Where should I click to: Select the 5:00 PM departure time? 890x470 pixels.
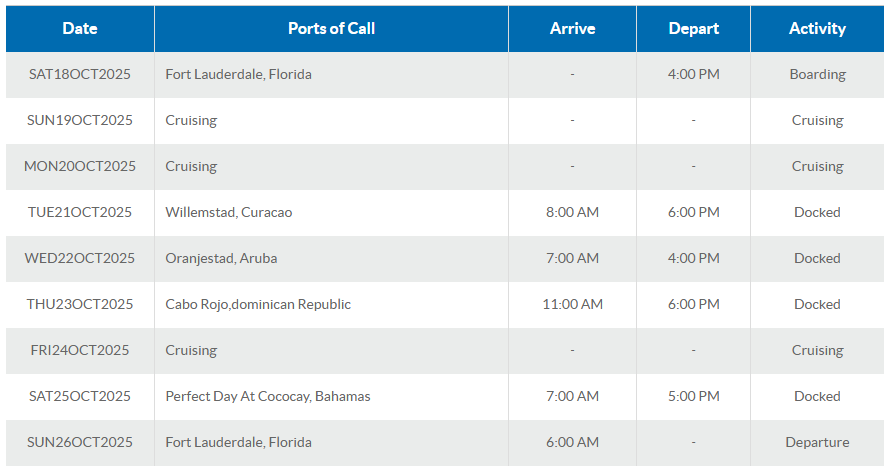tap(693, 396)
